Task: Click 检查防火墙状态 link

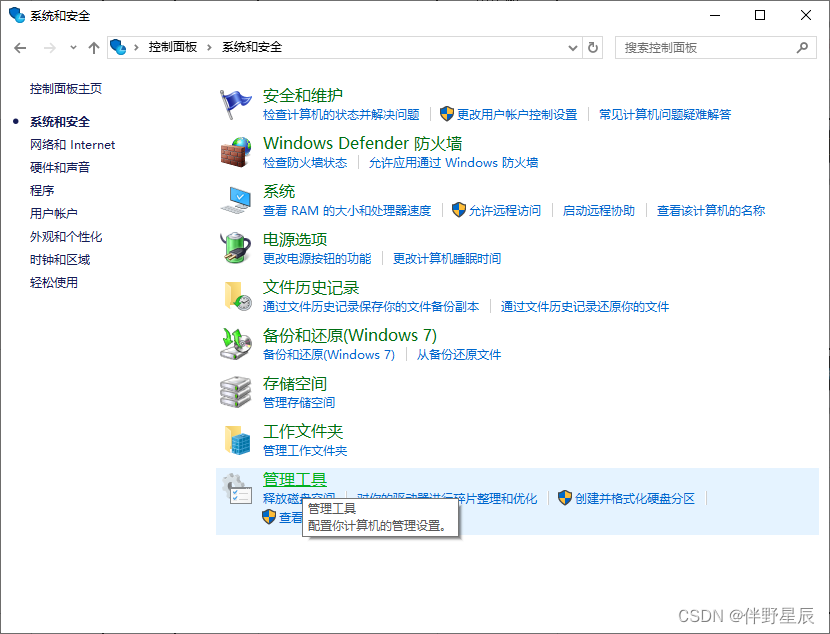Action: pos(305,162)
